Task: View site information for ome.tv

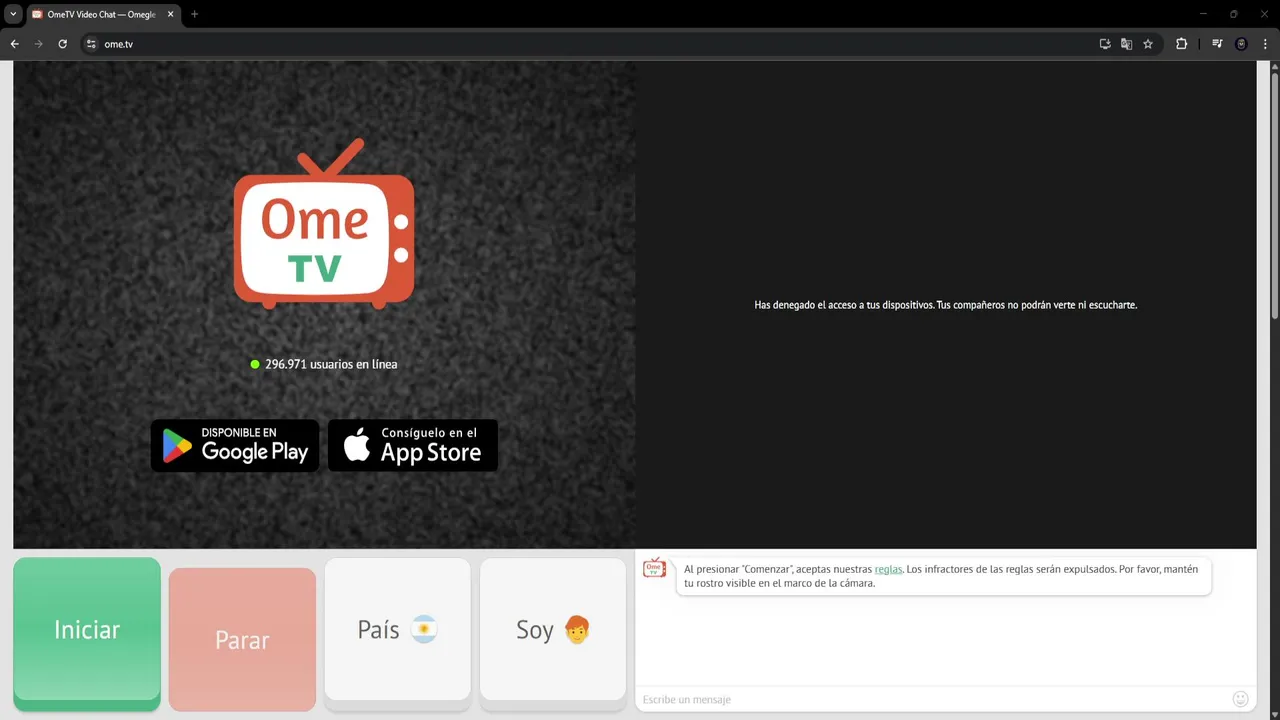Action: coord(91,44)
